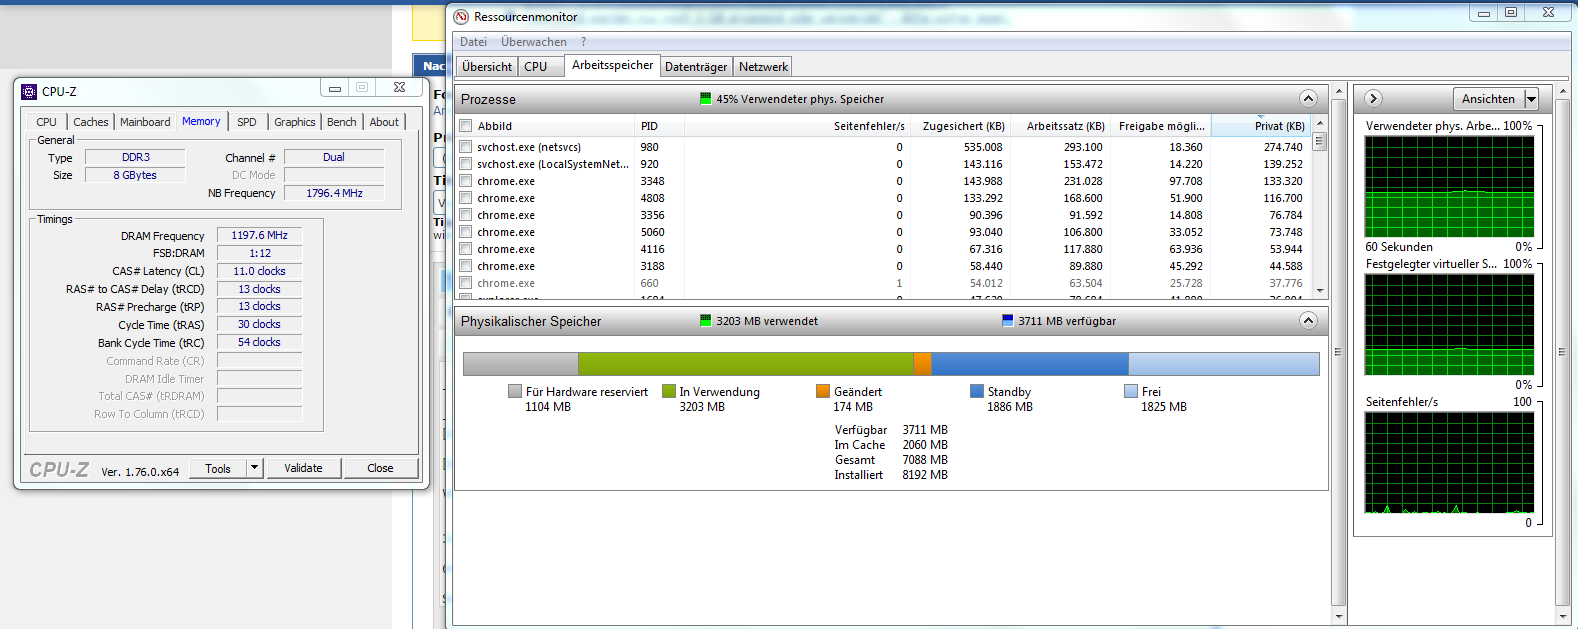This screenshot has height=629, width=1578.
Task: Click the Size value 8 GBytes
Action: (135, 175)
